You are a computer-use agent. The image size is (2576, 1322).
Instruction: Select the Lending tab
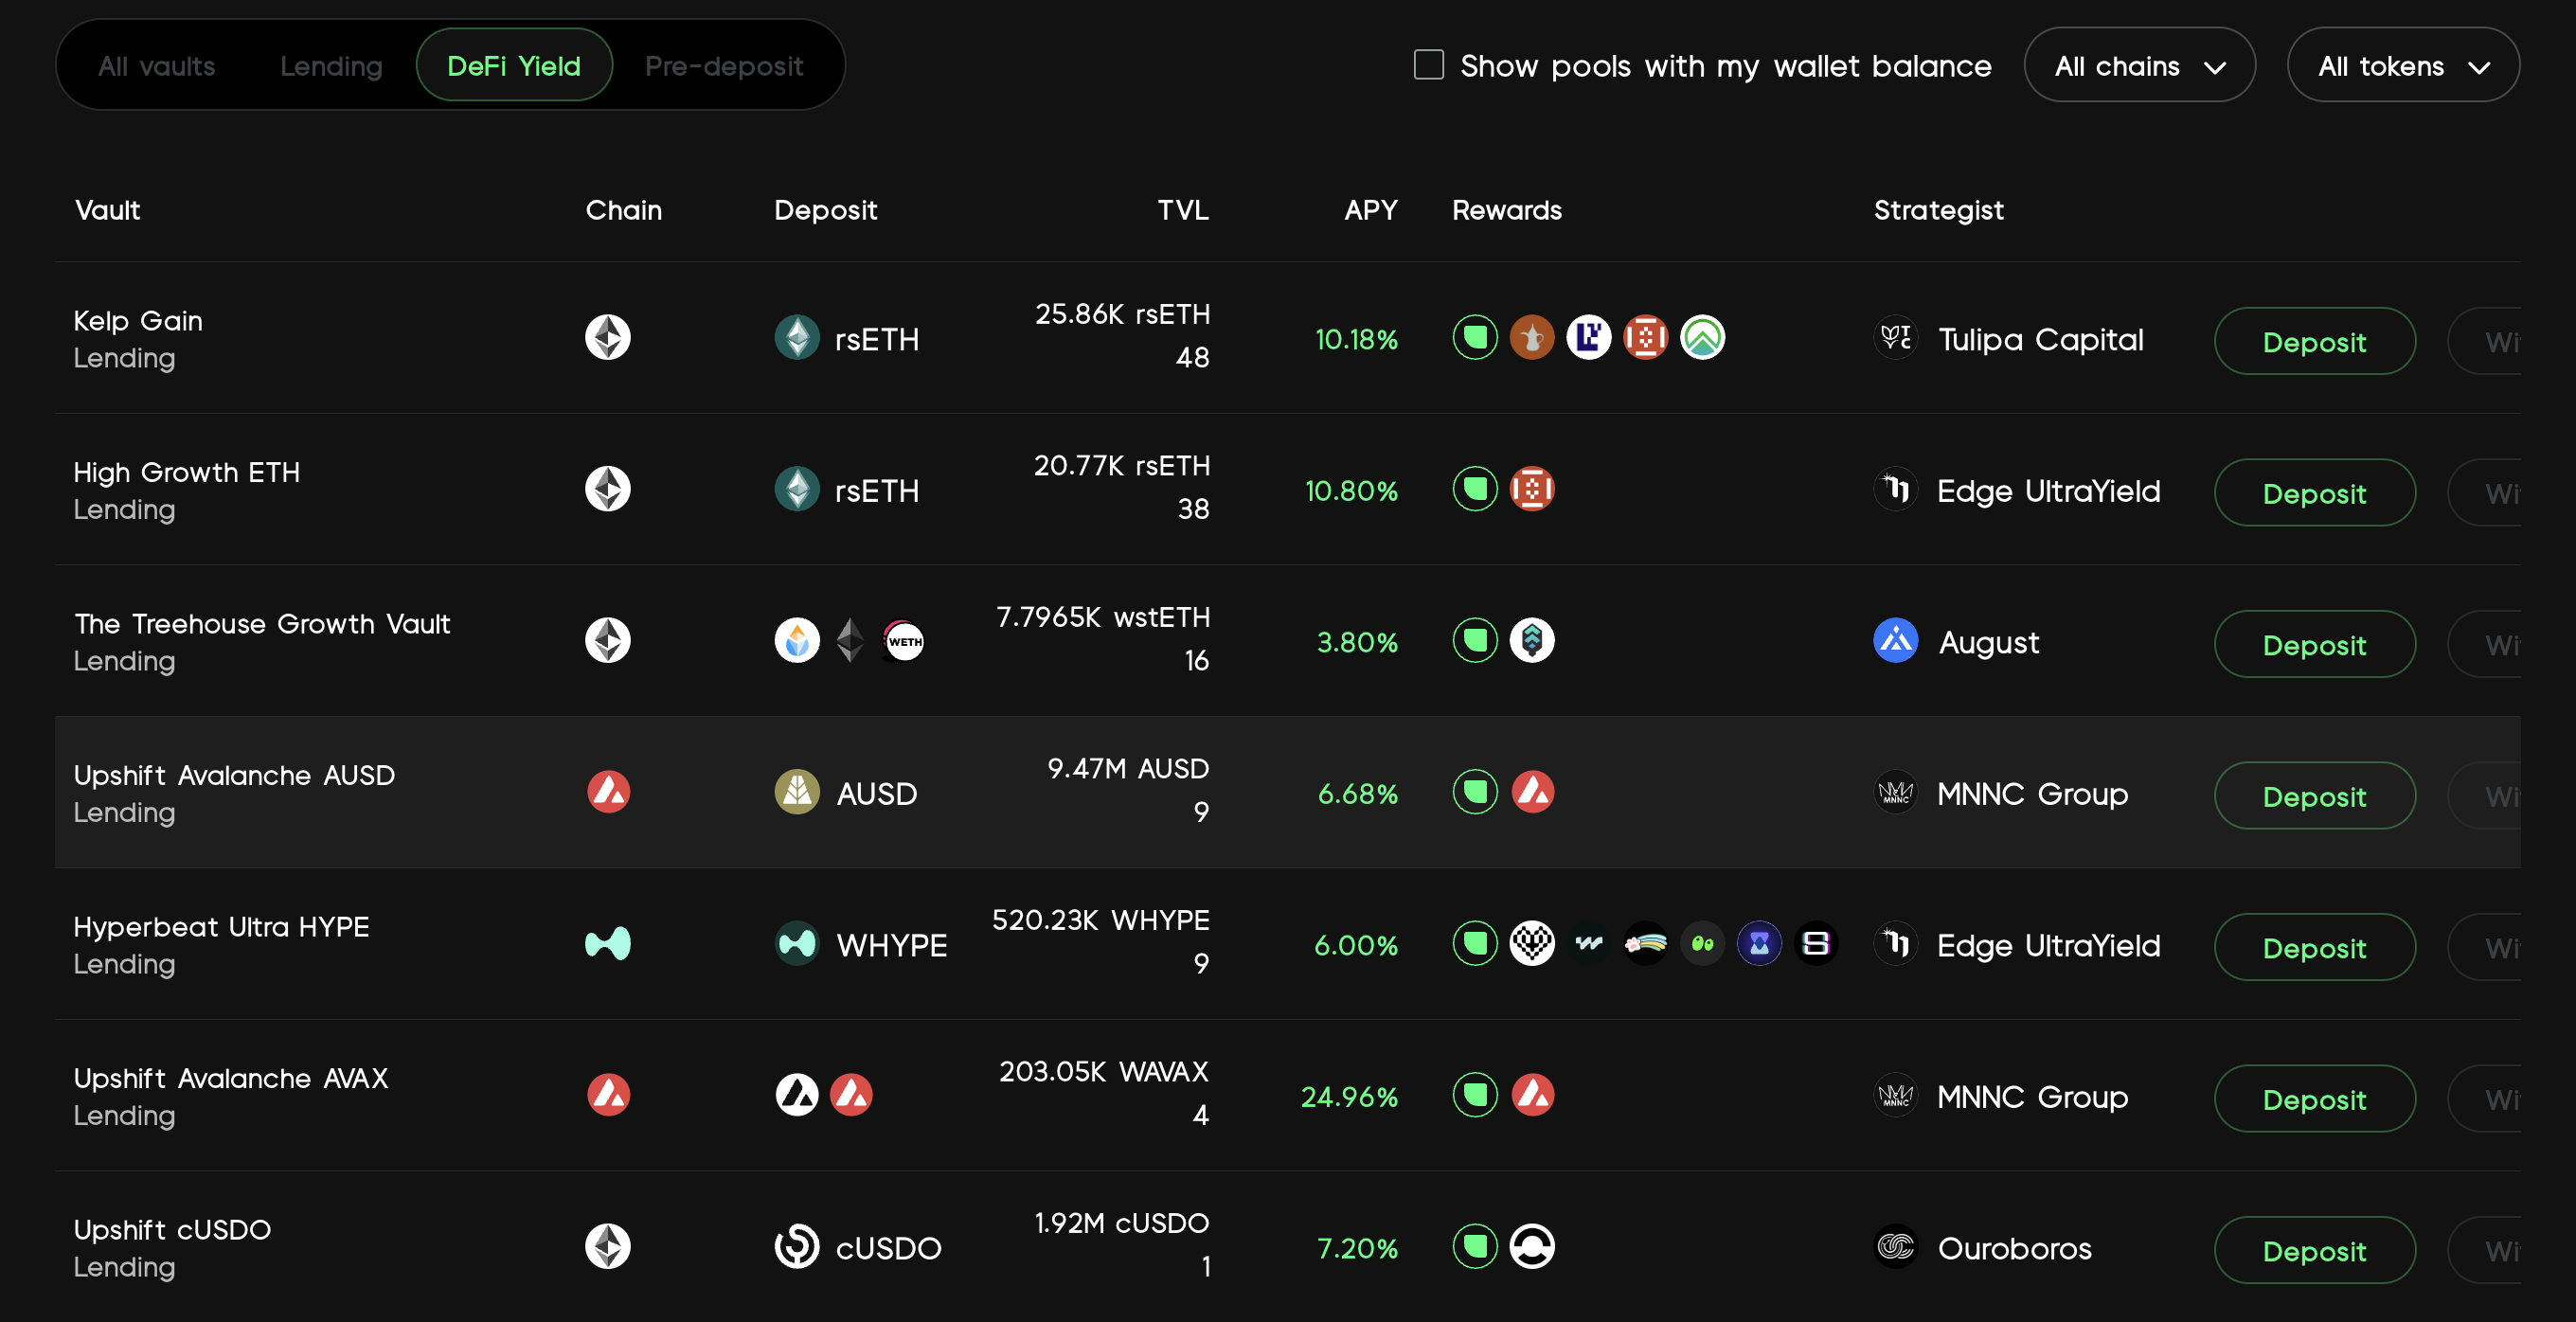331,66
